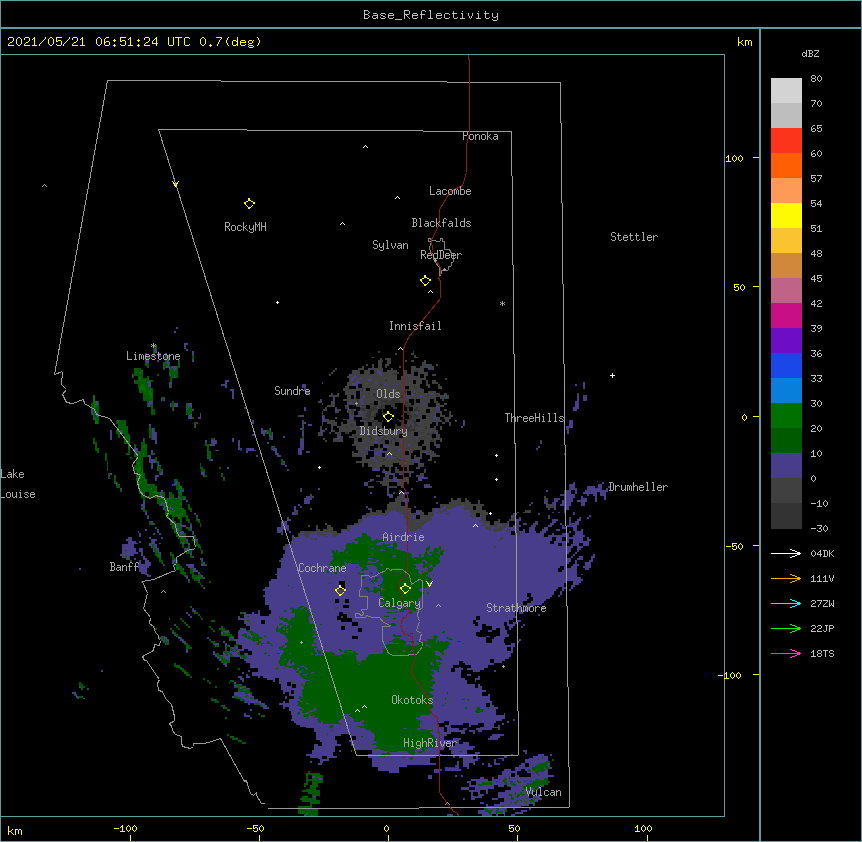Image resolution: width=862 pixels, height=842 pixels.
Task: Click the Limestone label
Action: point(153,356)
